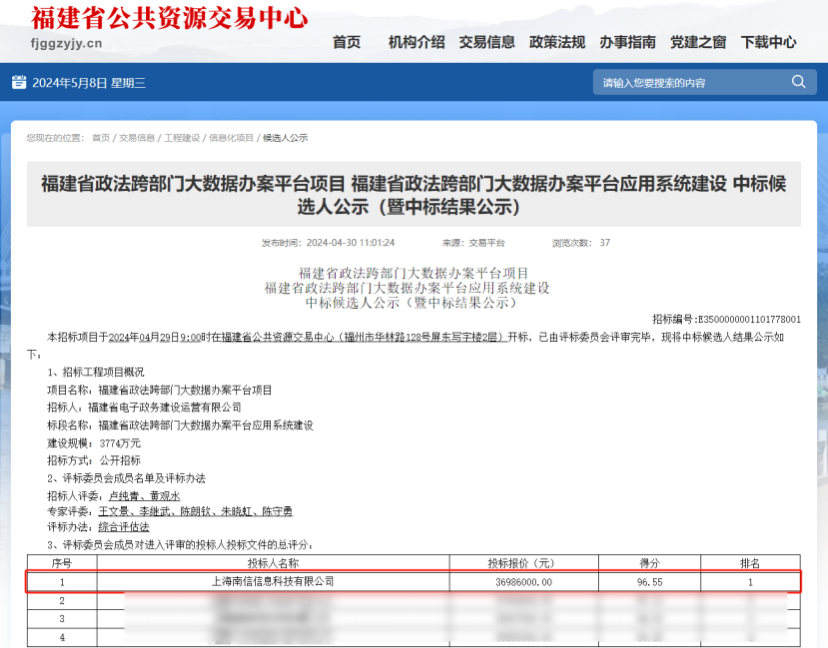Viewport: 828px width, 648px height.
Task: Click 工程建设 breadcrumb link
Action: pyautogui.click(x=182, y=138)
